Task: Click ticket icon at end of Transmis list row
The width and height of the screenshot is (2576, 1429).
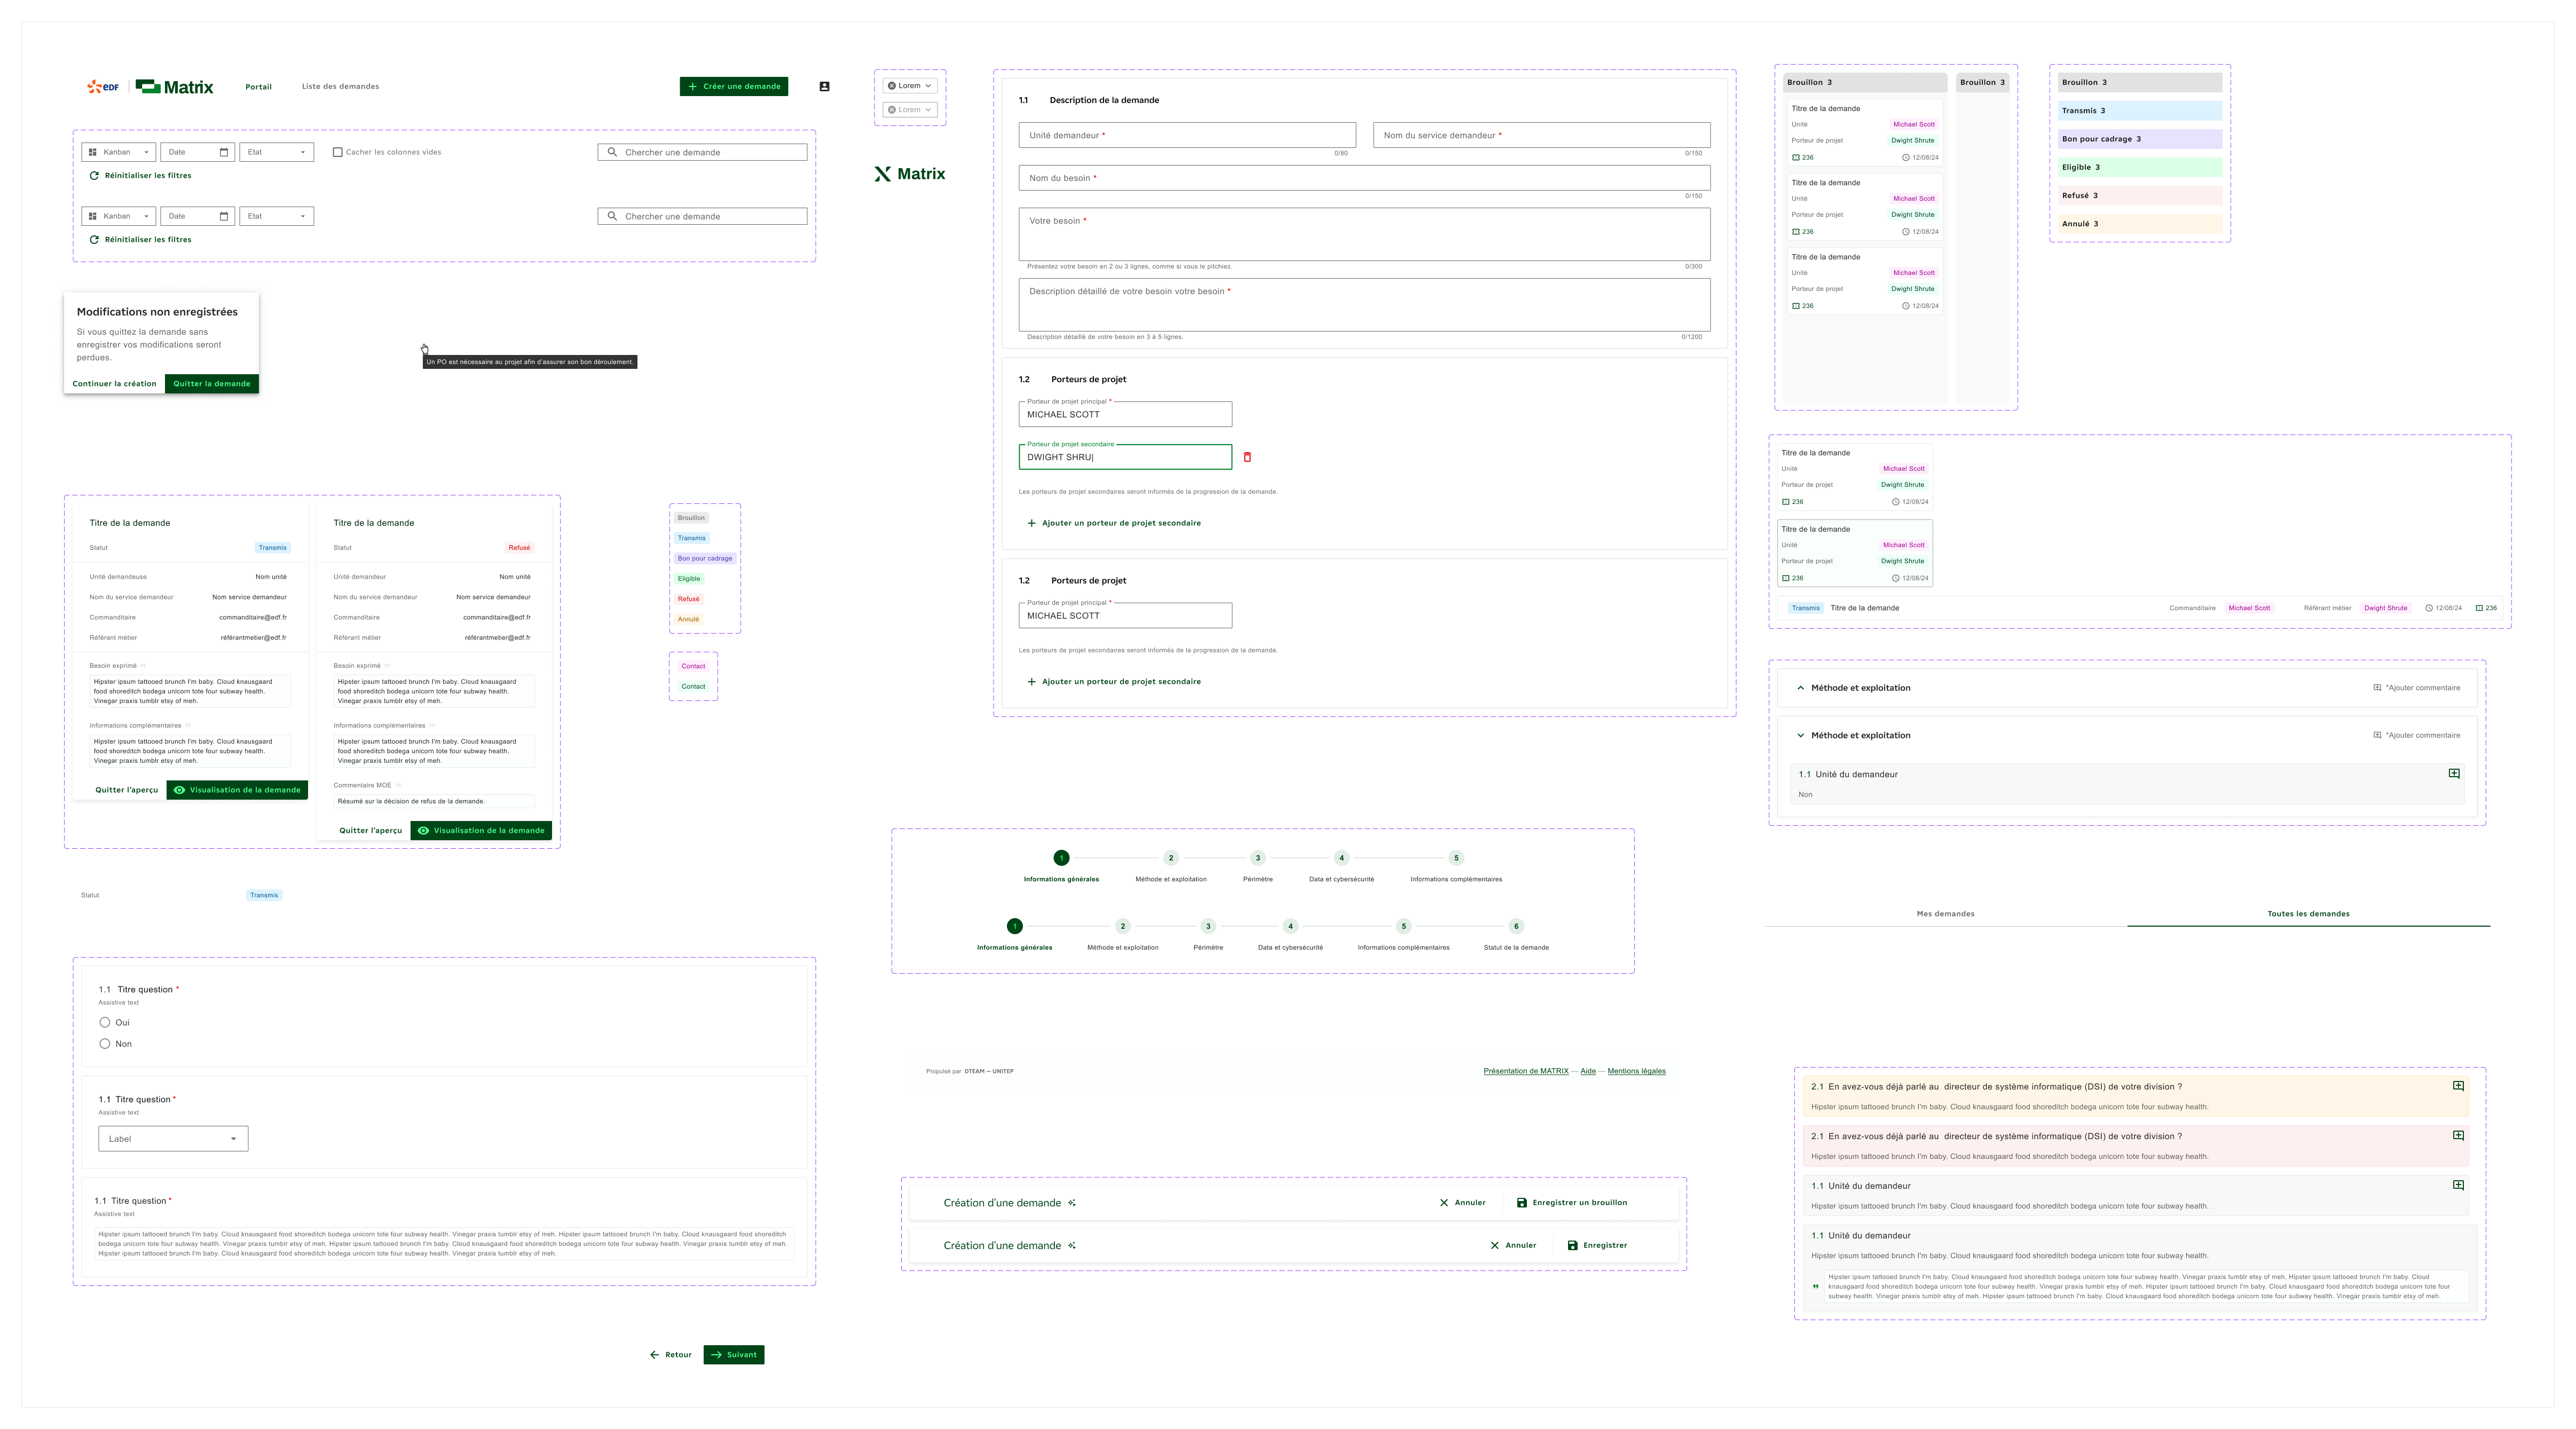Action: click(x=2479, y=608)
